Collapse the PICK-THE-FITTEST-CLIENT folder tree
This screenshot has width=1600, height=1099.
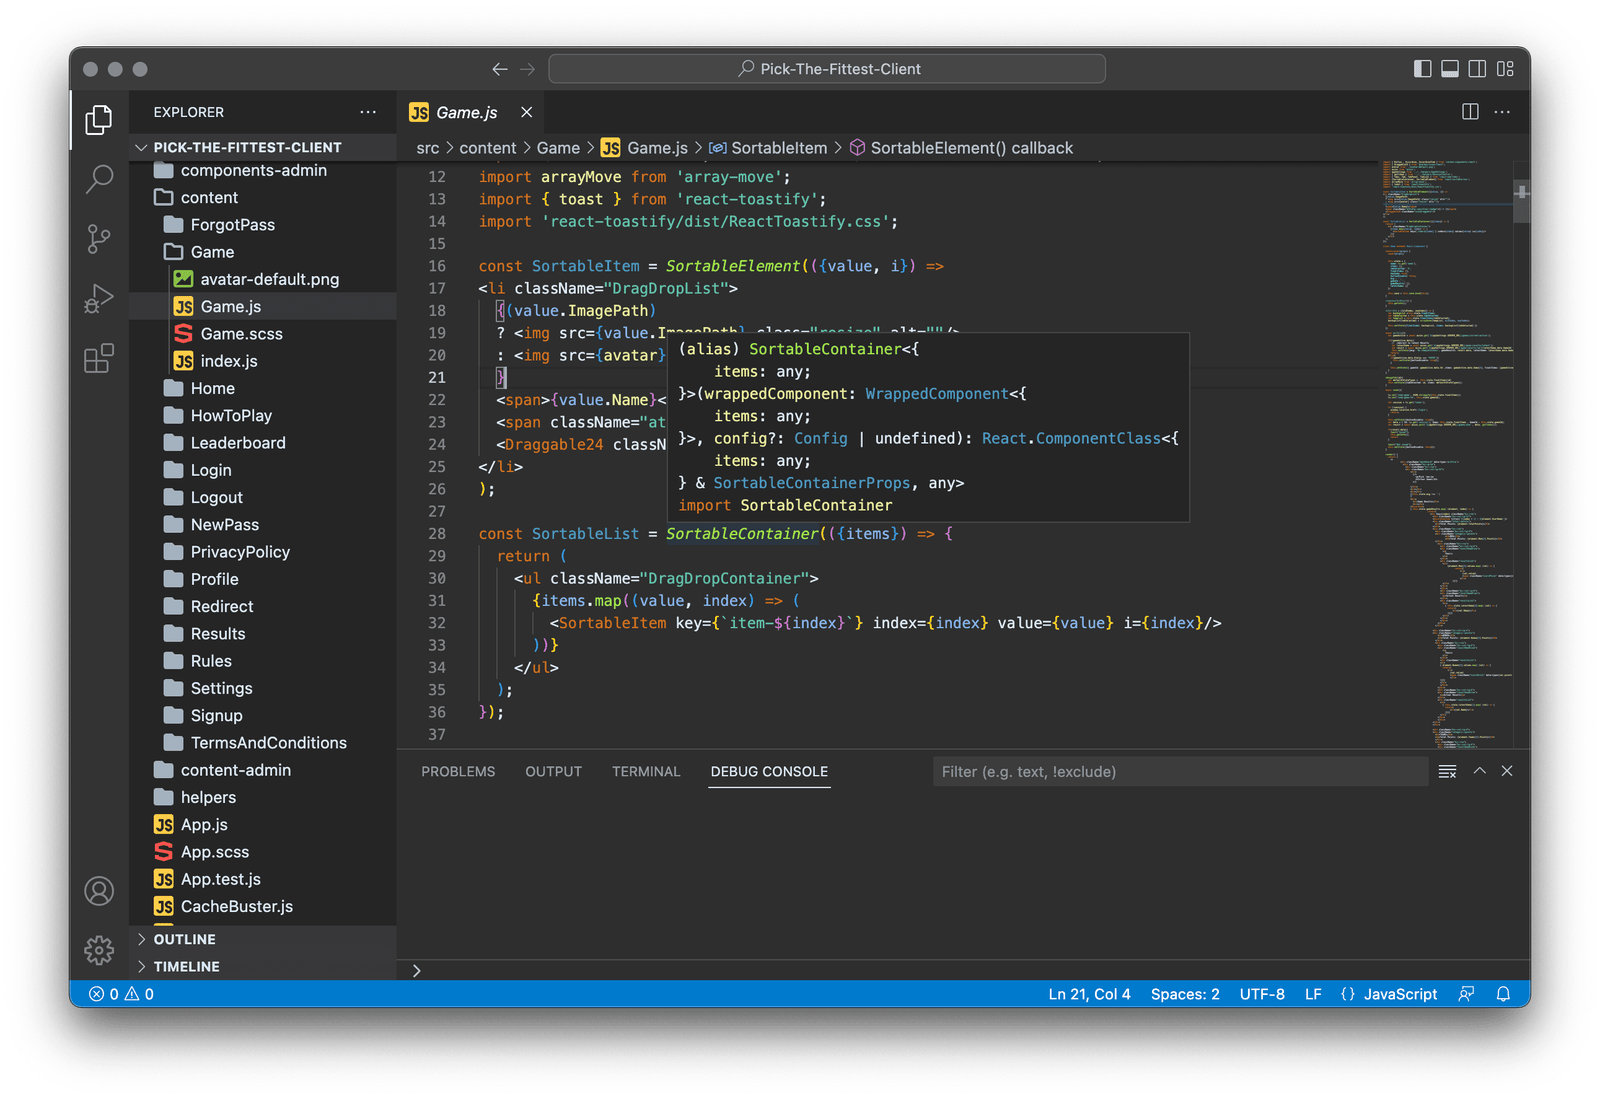246,147
